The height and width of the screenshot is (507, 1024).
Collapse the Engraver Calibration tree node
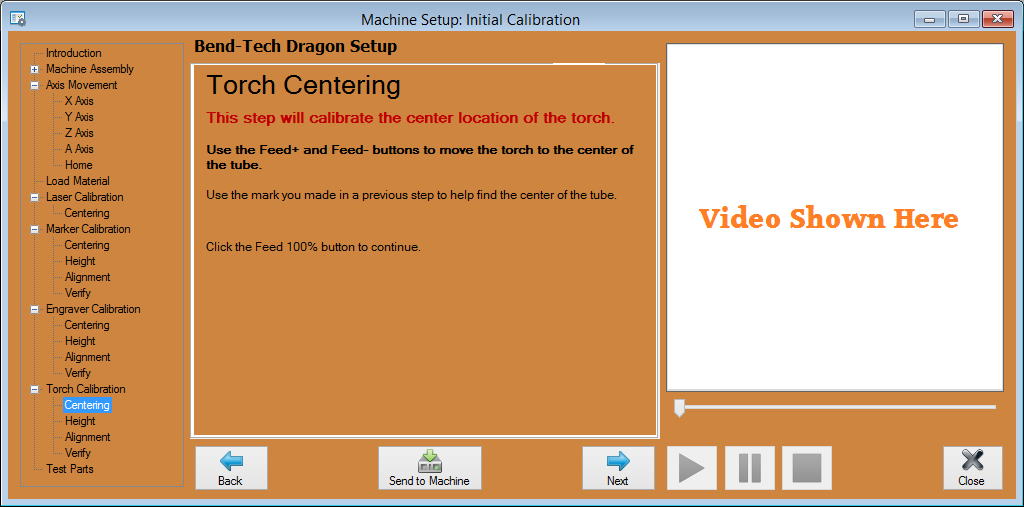pyautogui.click(x=35, y=309)
